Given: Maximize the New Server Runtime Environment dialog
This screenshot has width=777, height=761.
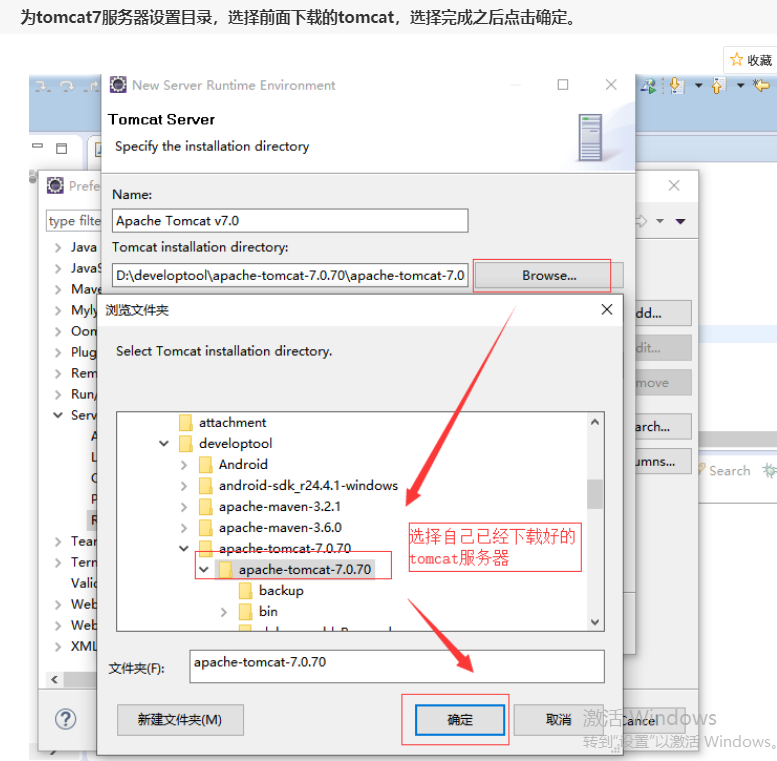Looking at the screenshot, I should (563, 85).
